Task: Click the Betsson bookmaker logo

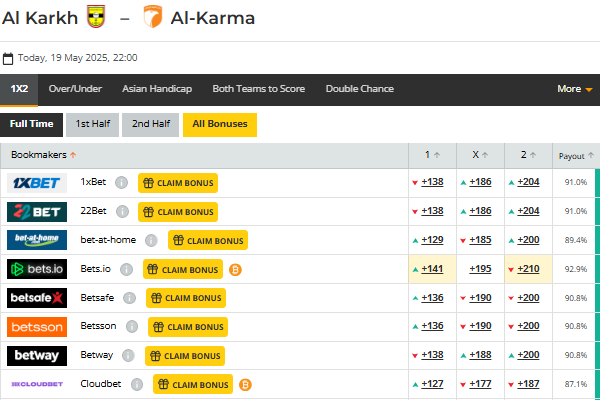Action: (37, 327)
